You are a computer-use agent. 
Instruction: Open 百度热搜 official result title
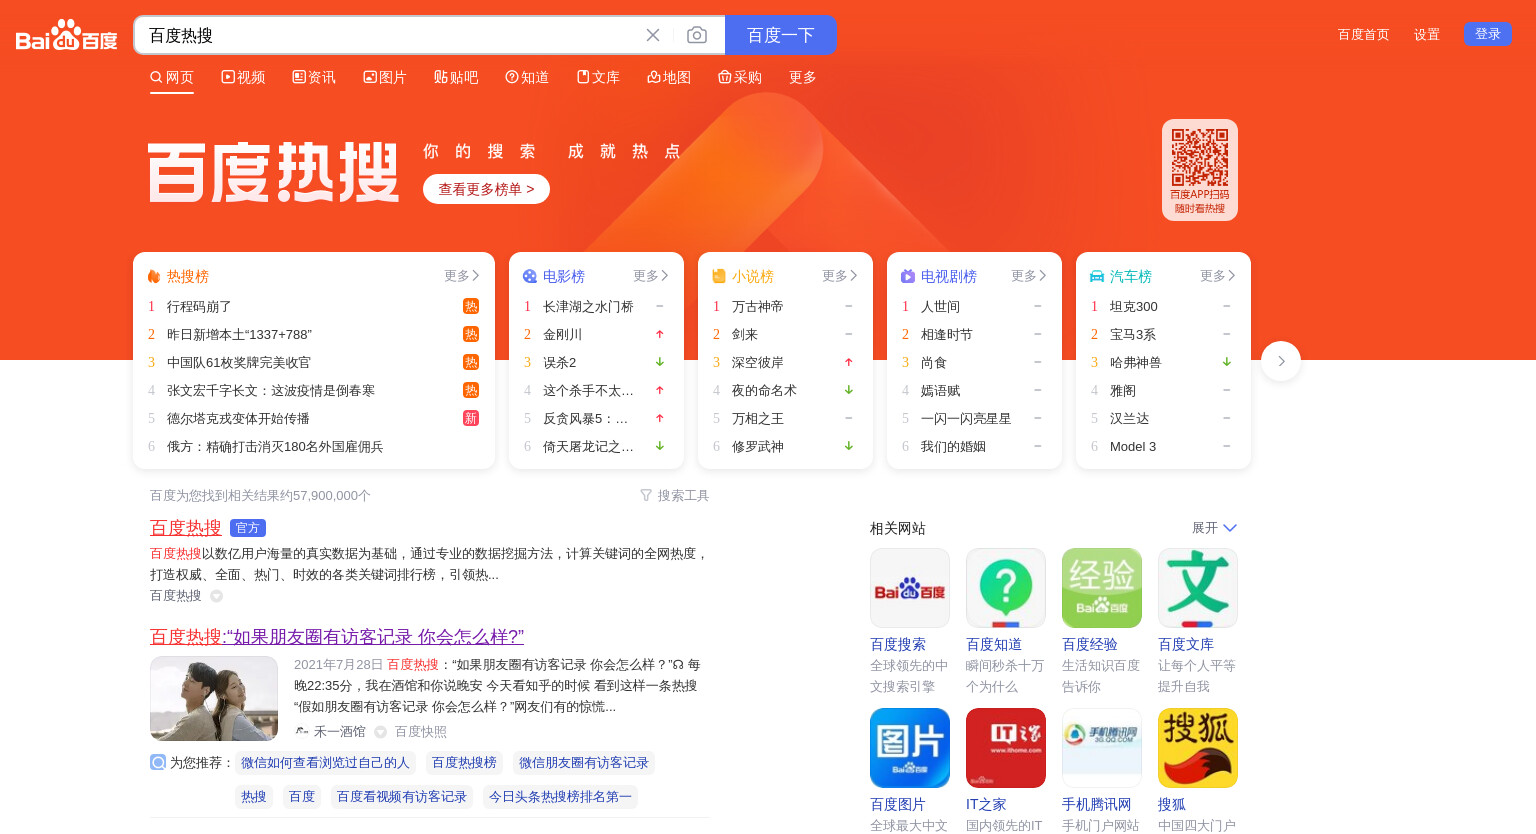click(x=186, y=527)
